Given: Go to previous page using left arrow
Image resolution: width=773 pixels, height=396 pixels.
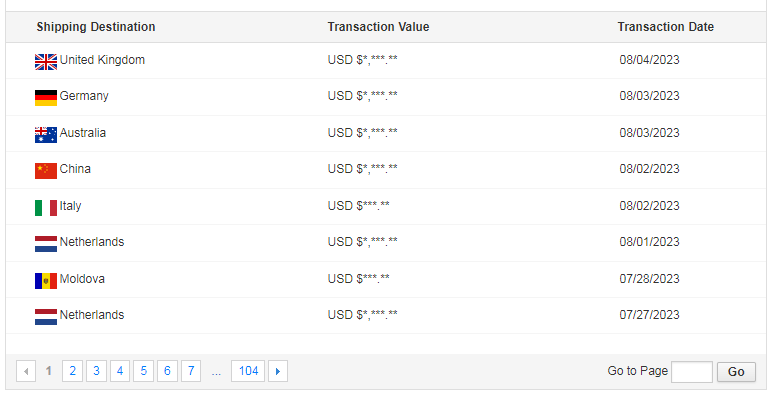Looking at the screenshot, I should point(26,371).
